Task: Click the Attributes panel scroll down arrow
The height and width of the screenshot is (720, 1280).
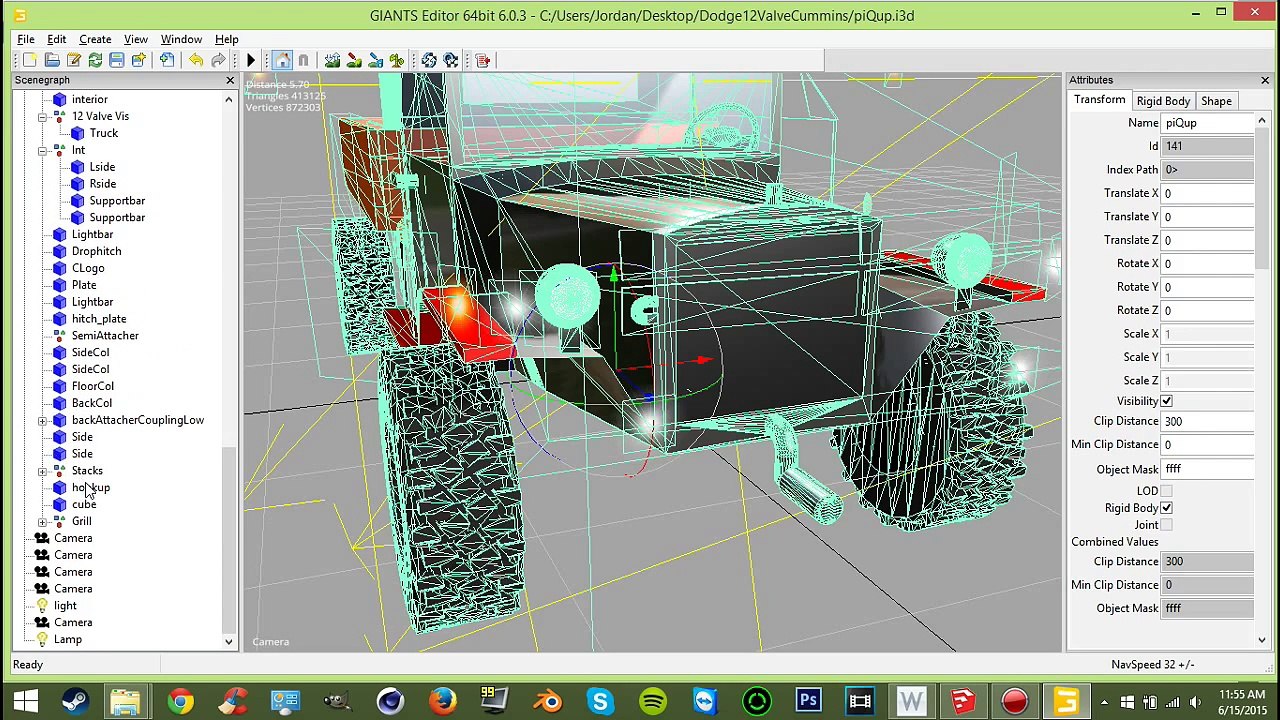Action: (x=1261, y=640)
